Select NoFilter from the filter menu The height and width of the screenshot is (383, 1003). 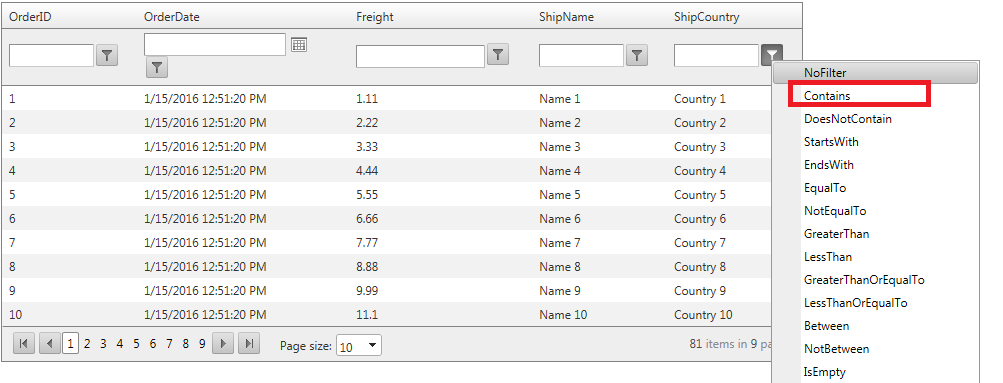pyautogui.click(x=876, y=73)
